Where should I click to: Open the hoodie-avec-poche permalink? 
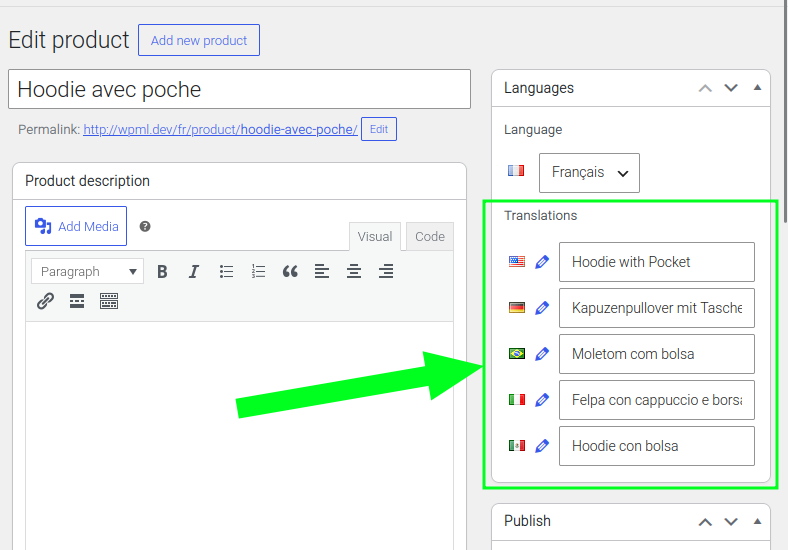click(221, 130)
